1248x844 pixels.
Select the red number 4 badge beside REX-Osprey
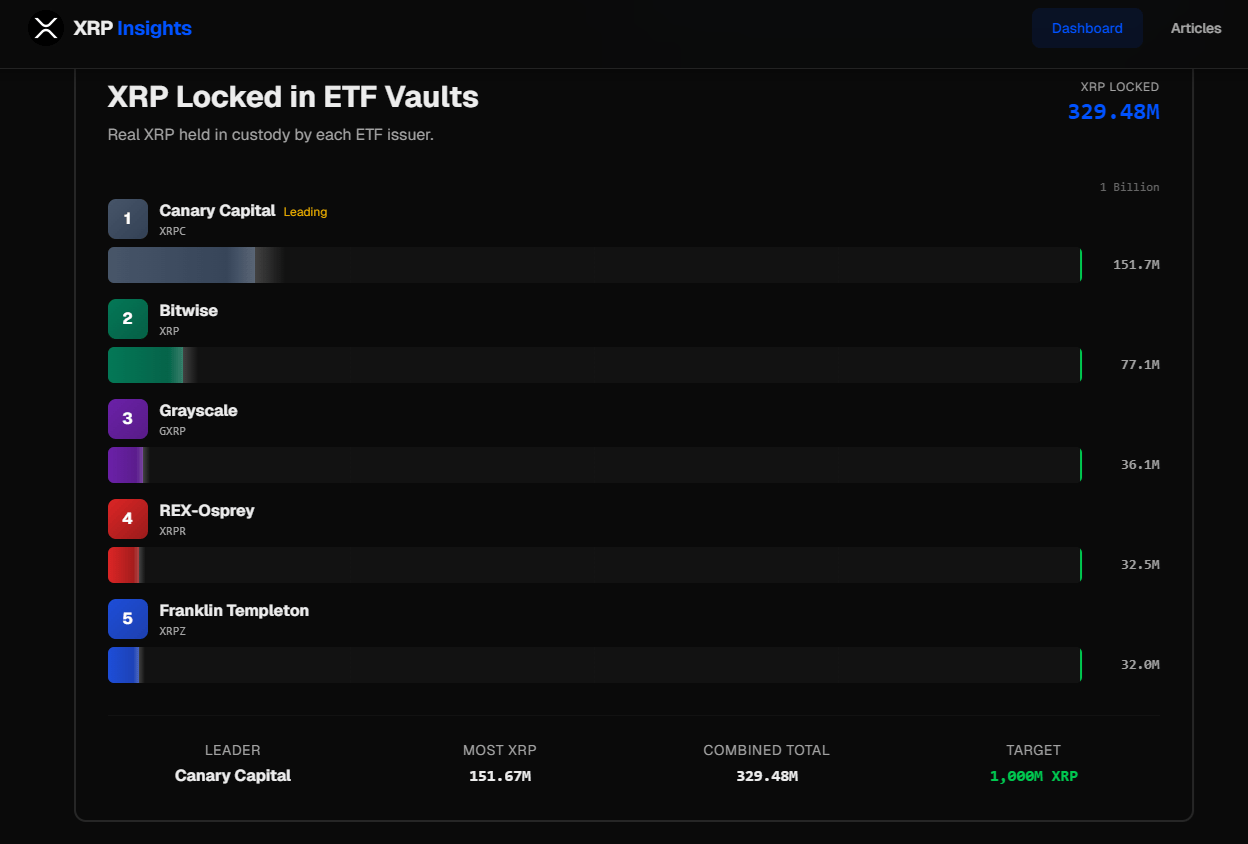[x=127, y=518]
